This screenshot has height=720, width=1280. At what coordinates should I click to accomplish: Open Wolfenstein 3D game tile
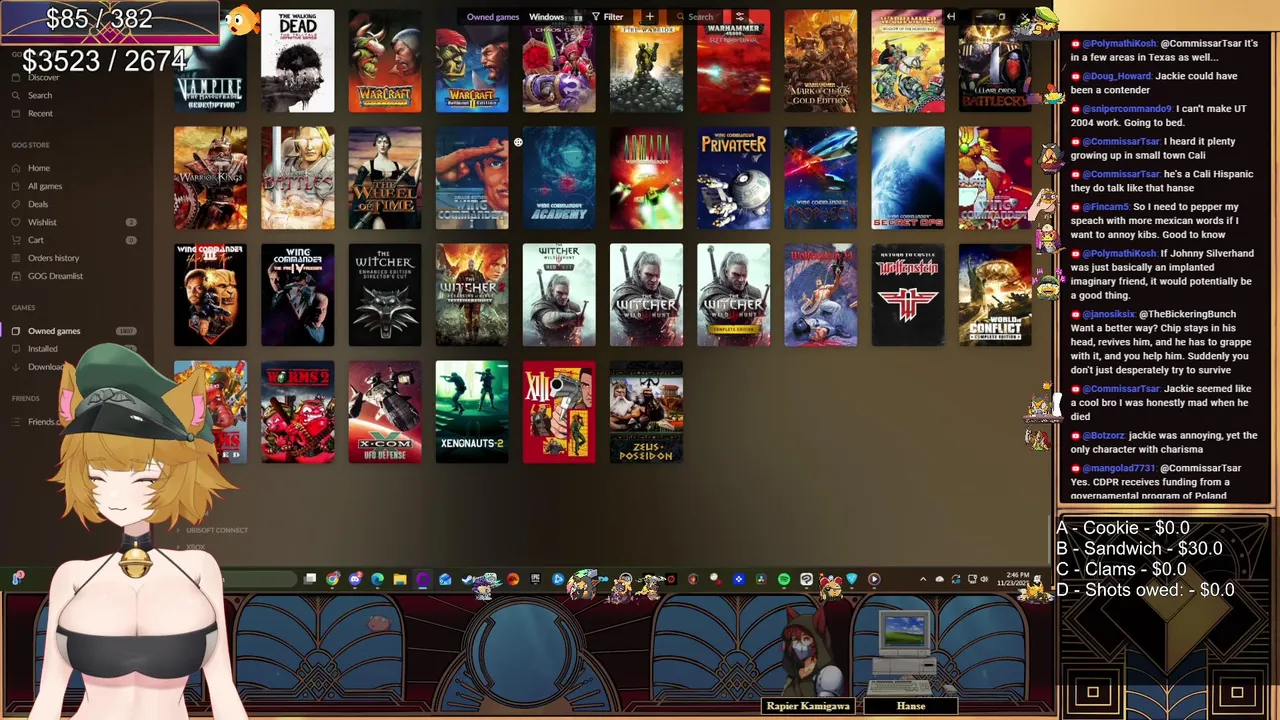tap(821, 295)
